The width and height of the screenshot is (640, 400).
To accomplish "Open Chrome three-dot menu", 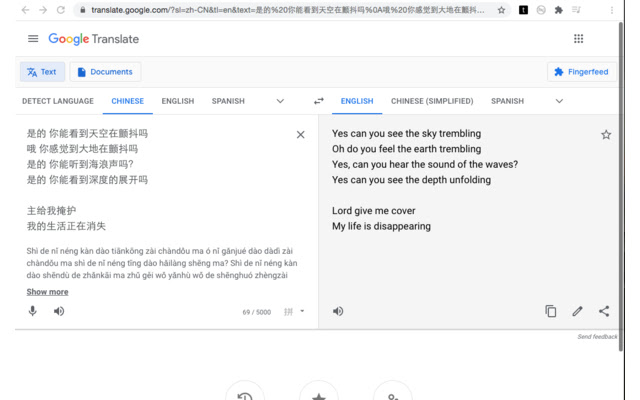I will pos(611,10).
